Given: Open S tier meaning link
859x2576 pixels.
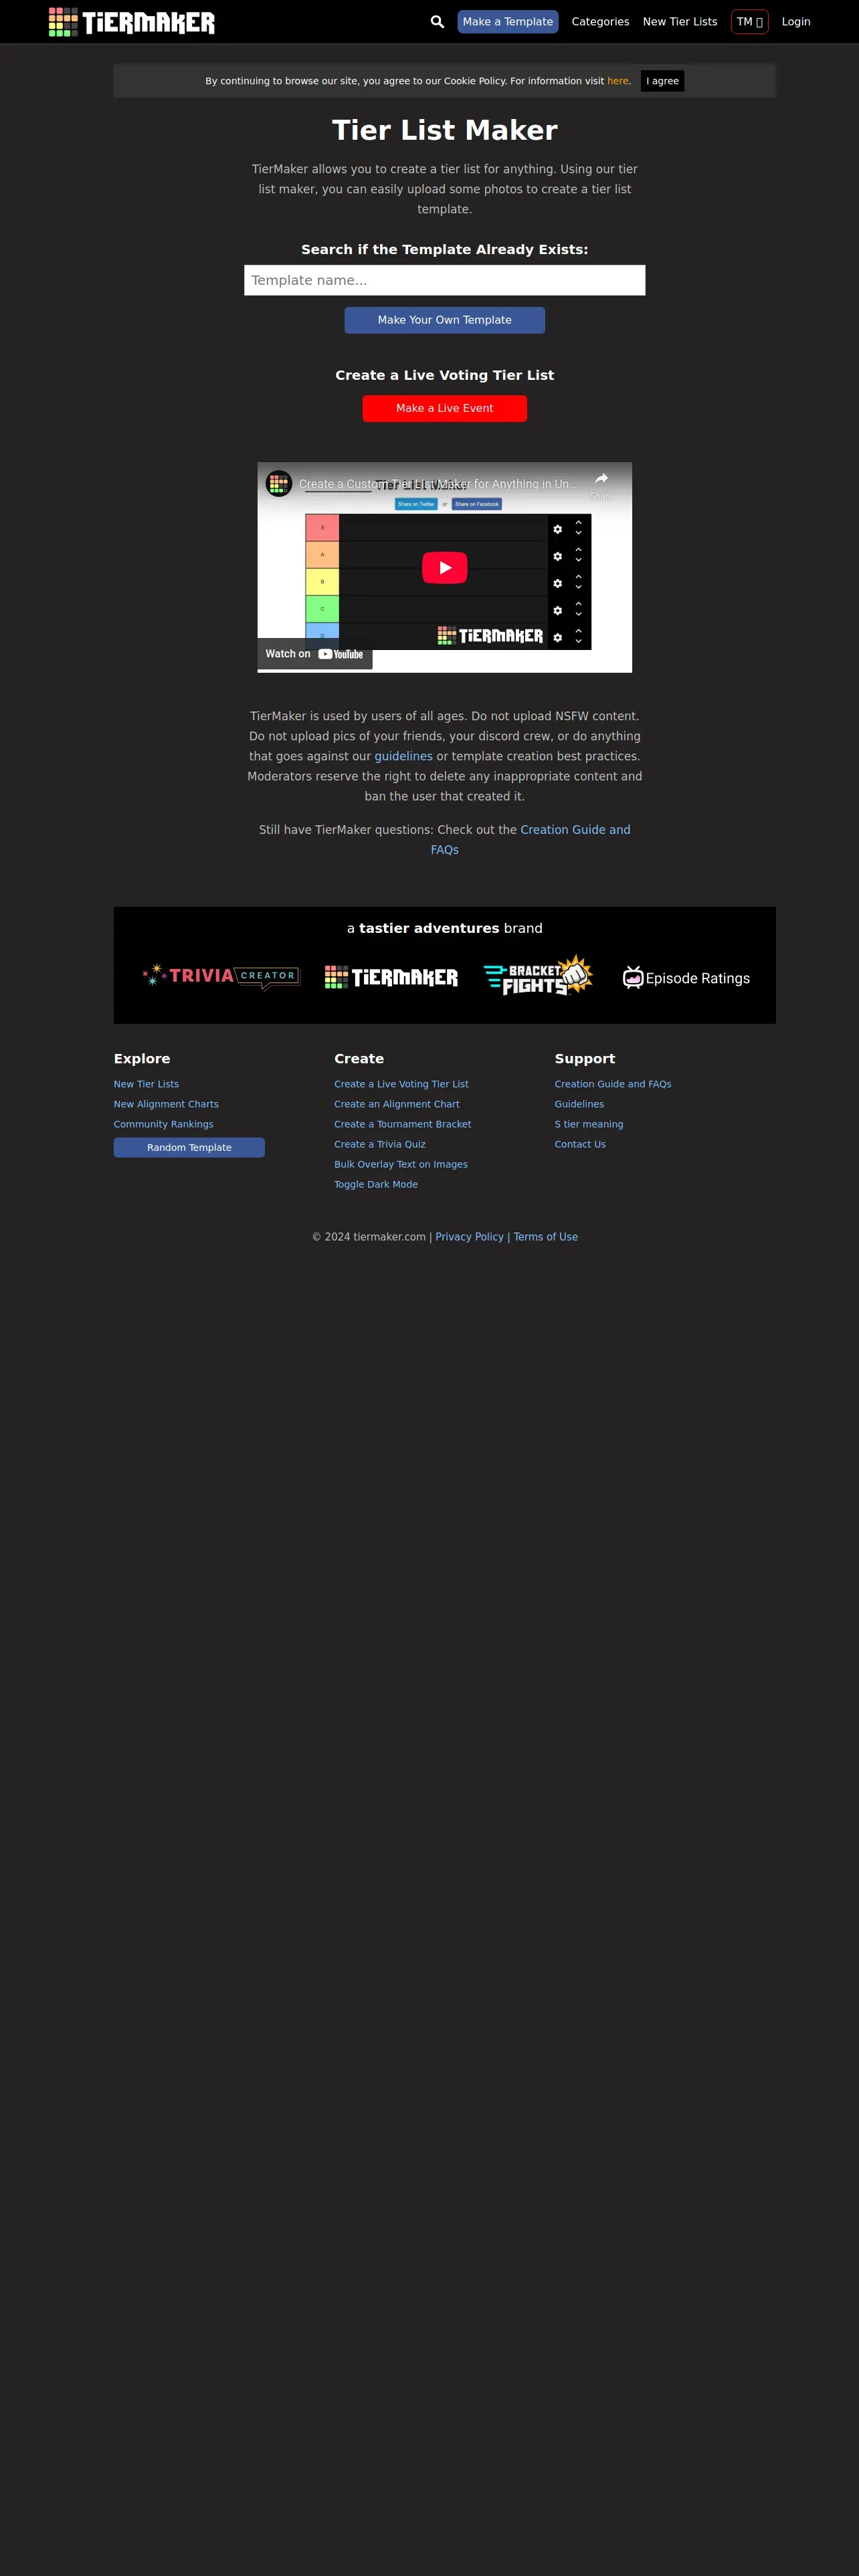Looking at the screenshot, I should [x=589, y=1124].
